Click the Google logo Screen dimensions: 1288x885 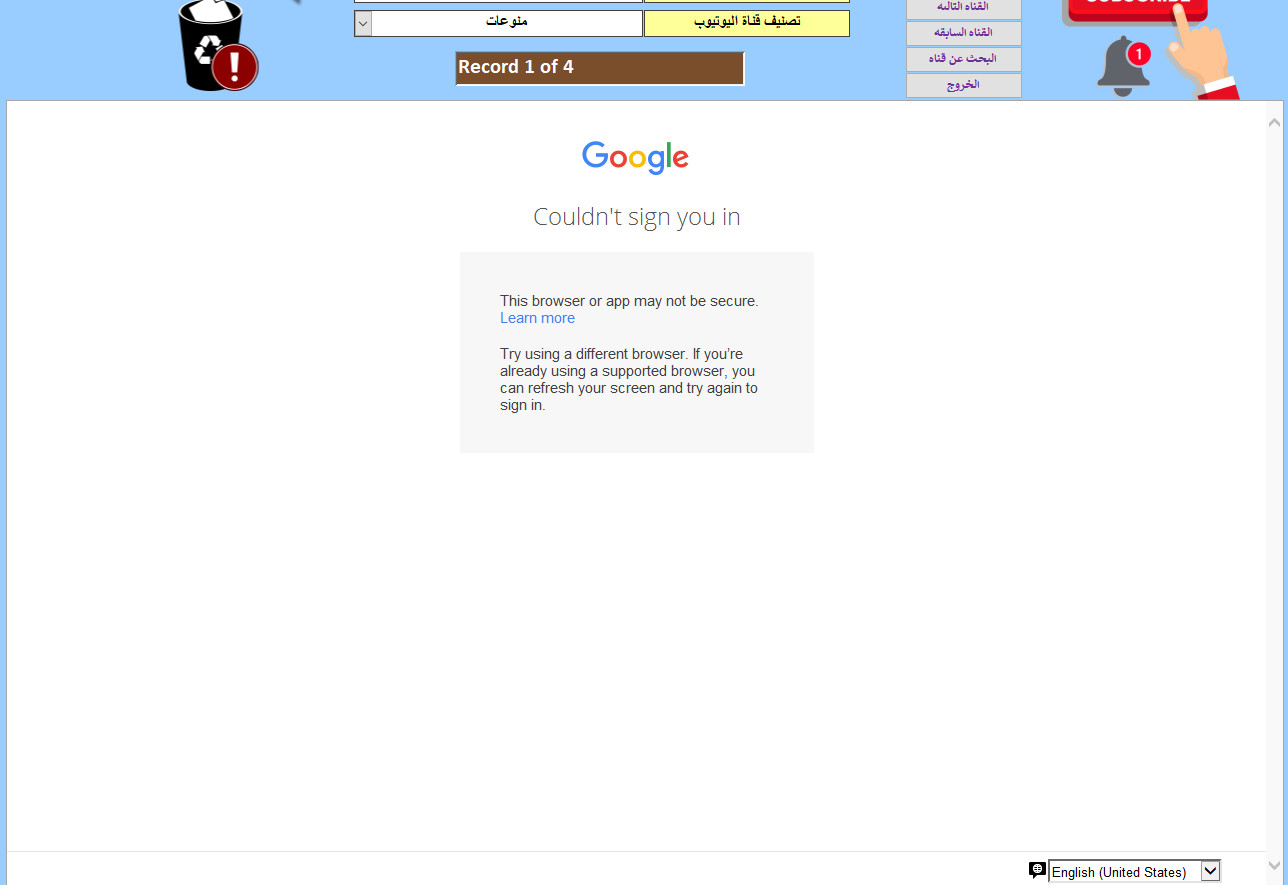click(636, 157)
